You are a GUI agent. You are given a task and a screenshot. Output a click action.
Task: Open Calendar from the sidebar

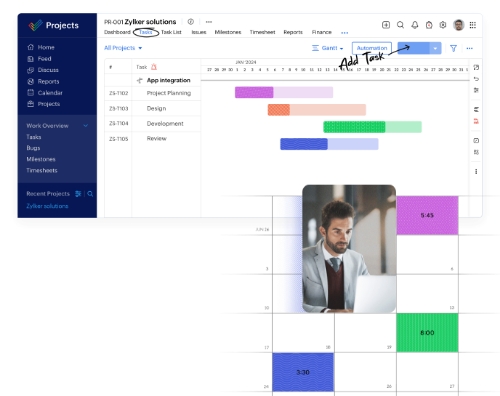tap(45, 93)
